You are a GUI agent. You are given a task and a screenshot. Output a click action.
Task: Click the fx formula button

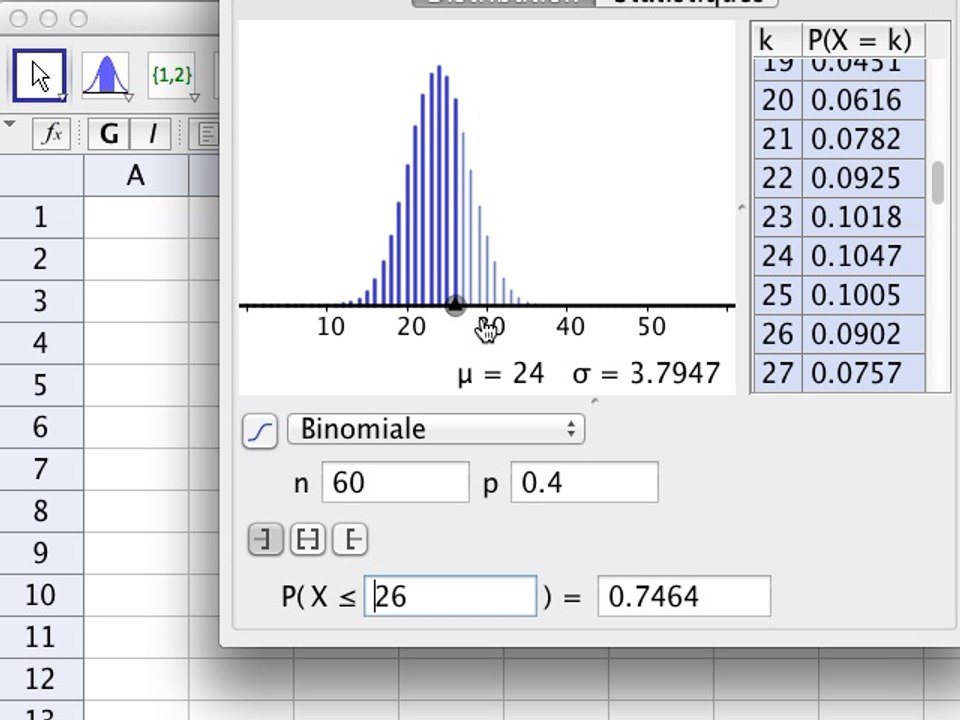click(x=51, y=133)
